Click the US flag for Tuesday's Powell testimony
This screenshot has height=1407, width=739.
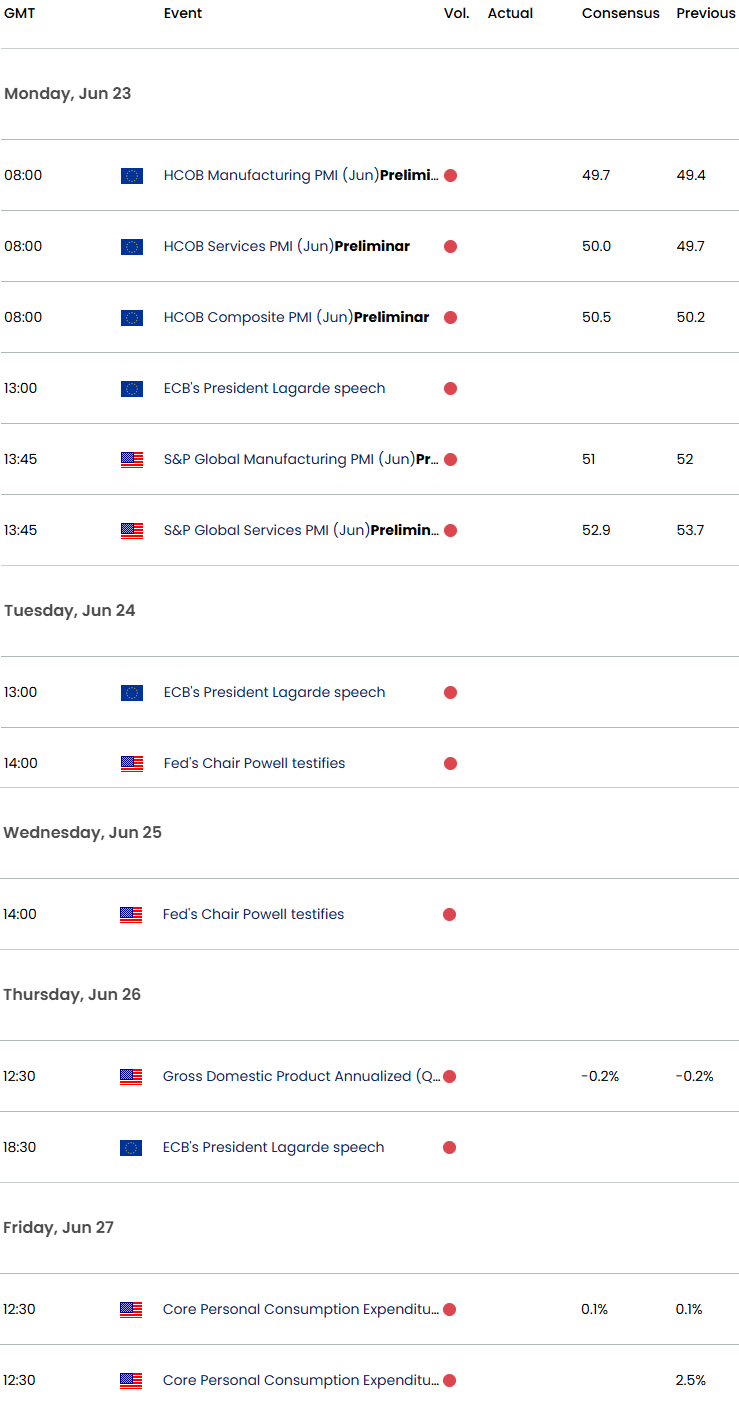point(131,764)
